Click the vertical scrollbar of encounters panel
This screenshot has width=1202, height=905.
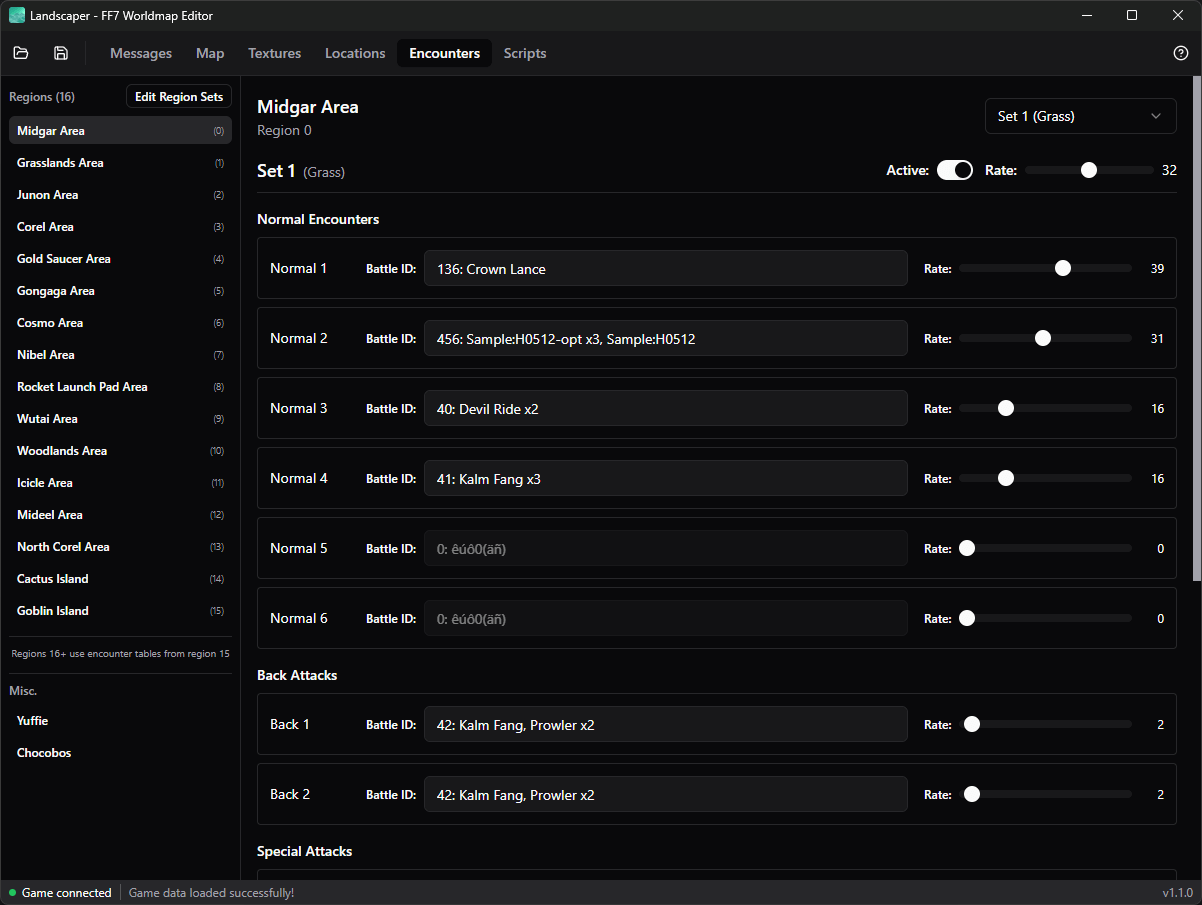click(1197, 328)
